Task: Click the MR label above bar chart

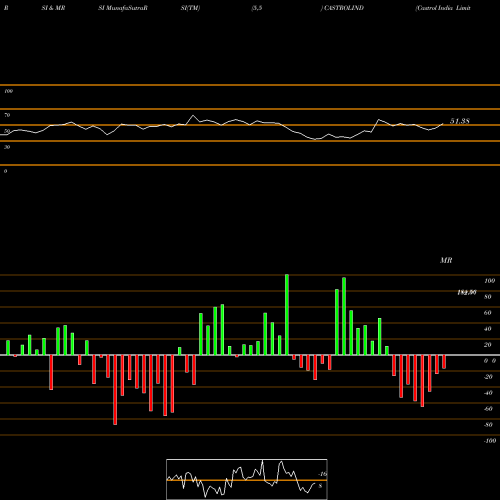Action: (x=446, y=260)
